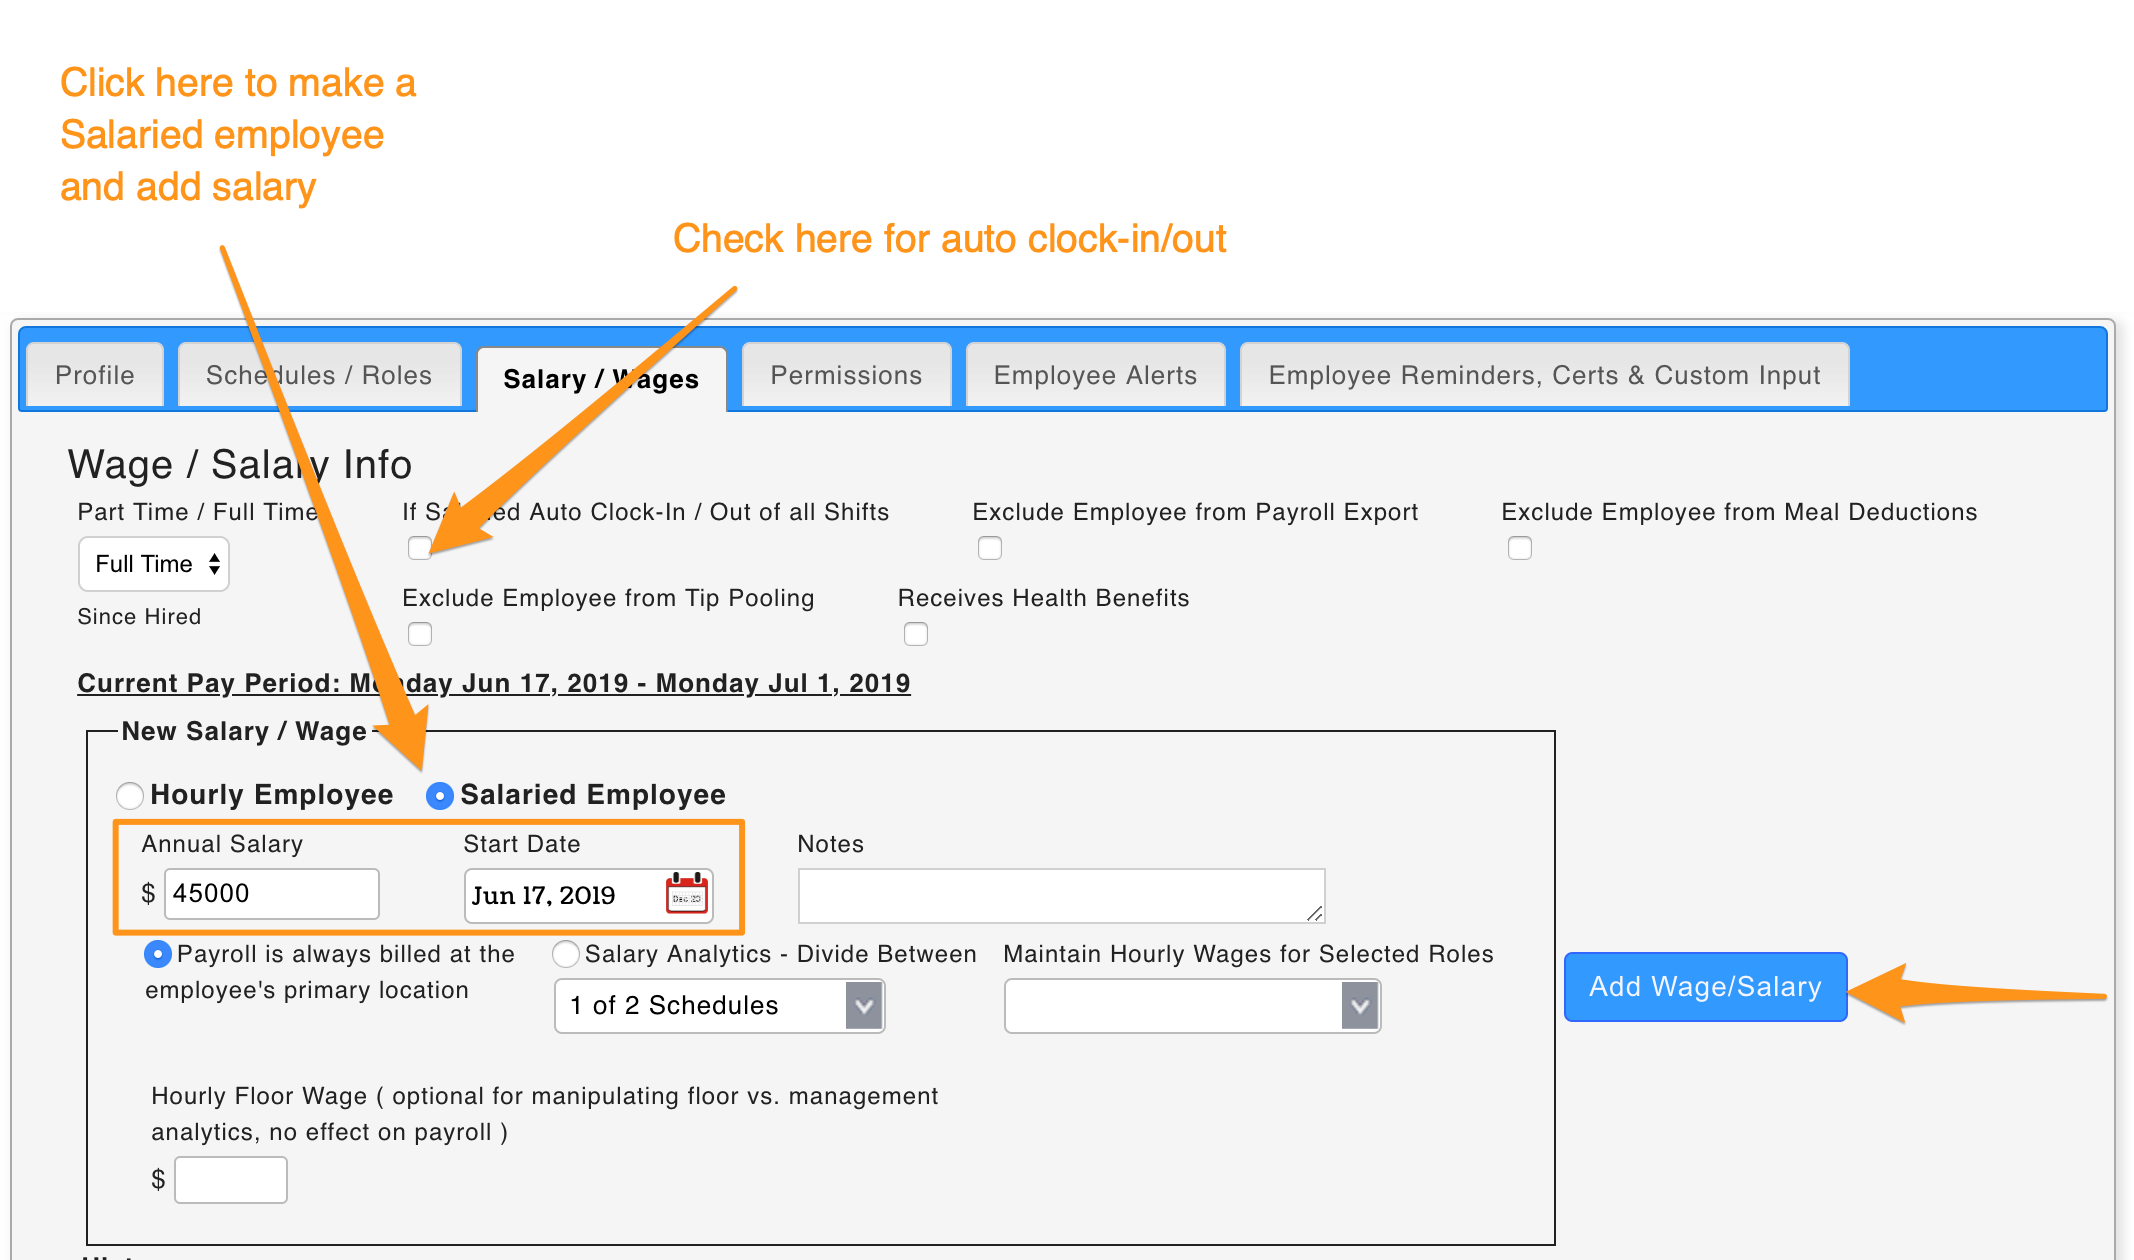Screen dimensions: 2134x1260
Task: Choose Salary Analytics - Divide Between option
Action: click(x=566, y=954)
